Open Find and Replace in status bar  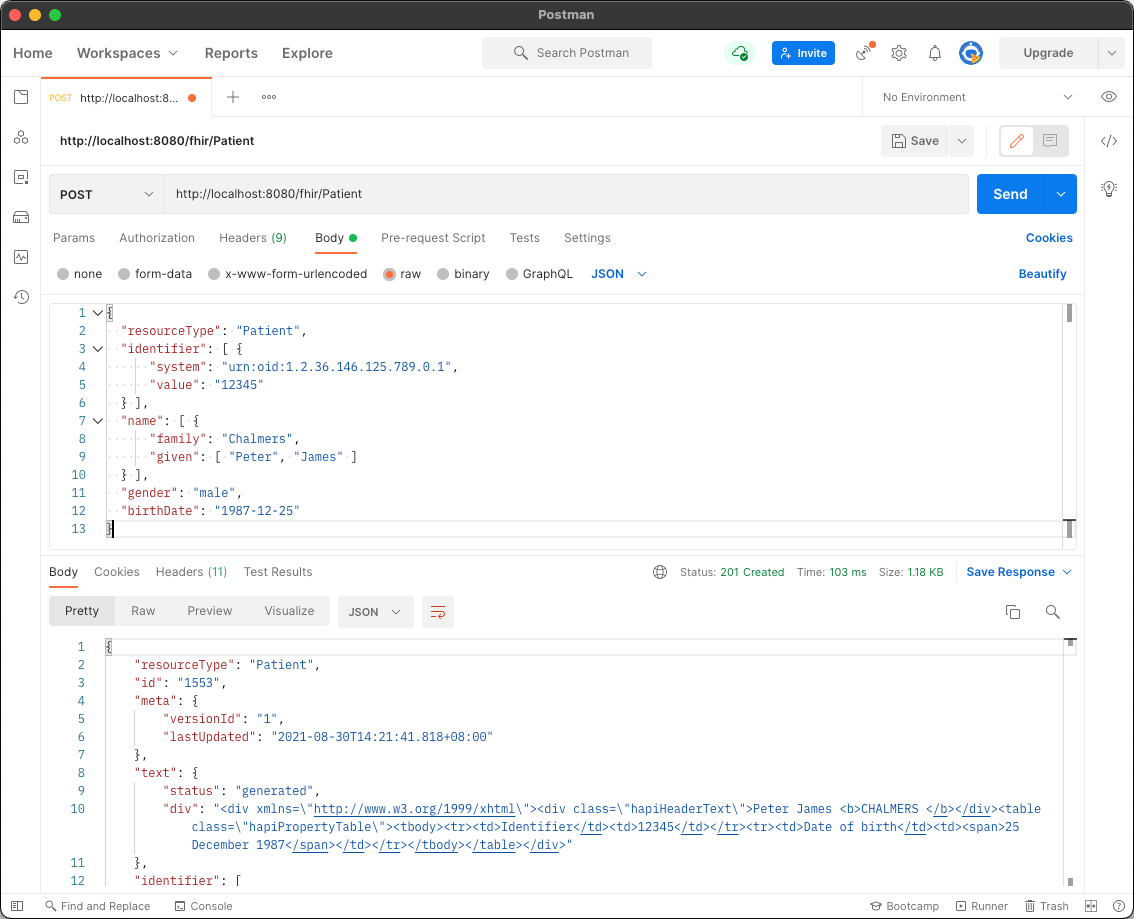[x=98, y=906]
